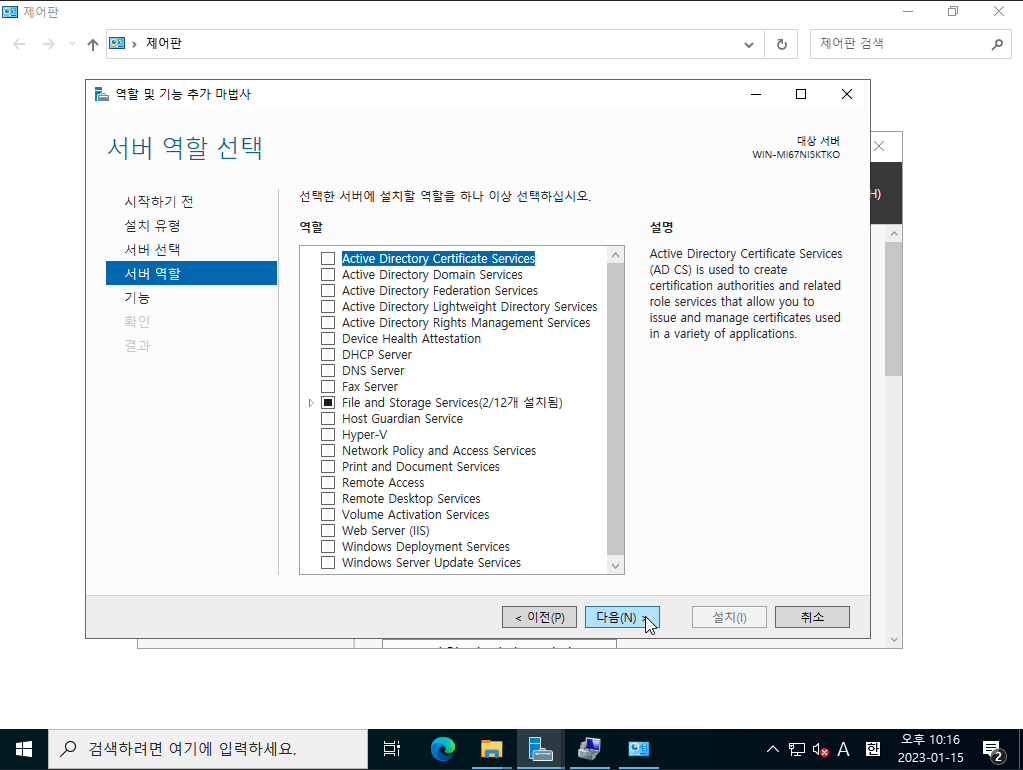
Task: Go to the 설치 유형 step
Action: [152, 226]
